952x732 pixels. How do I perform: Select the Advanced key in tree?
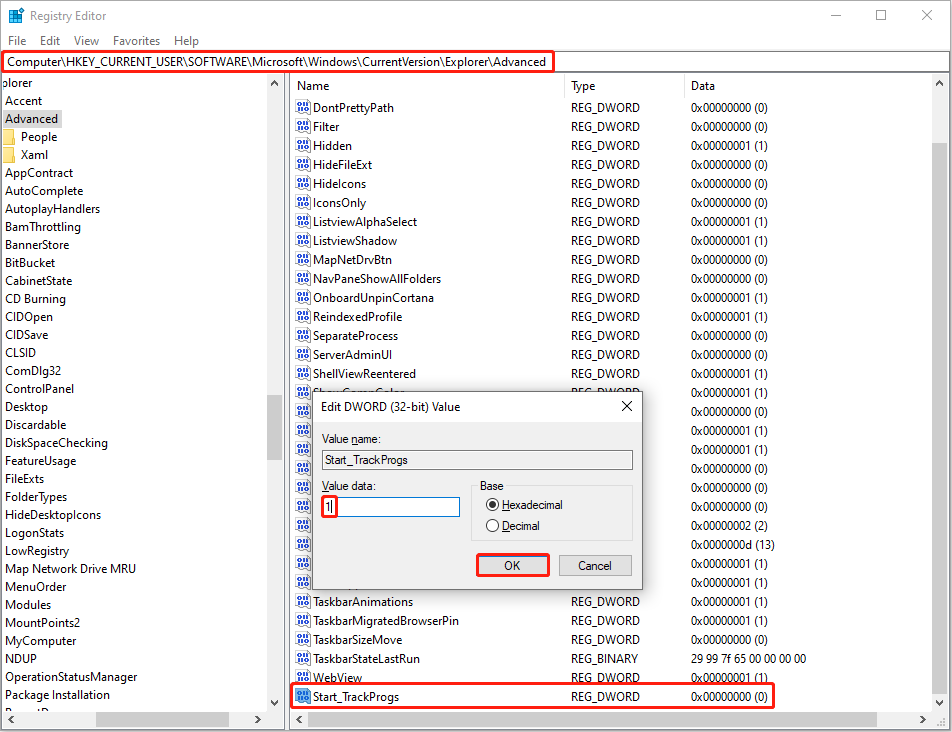[32, 119]
